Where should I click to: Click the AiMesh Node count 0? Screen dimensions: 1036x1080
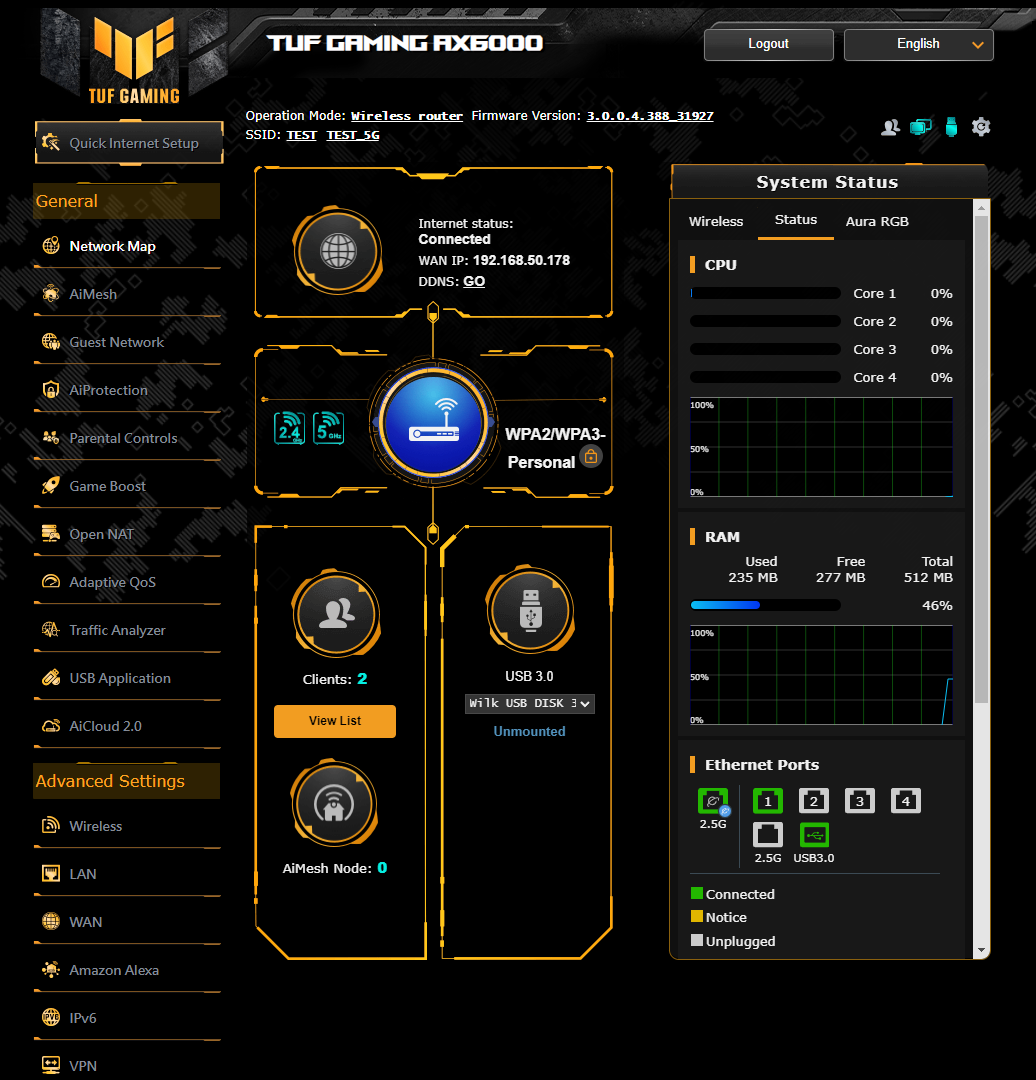[382, 868]
